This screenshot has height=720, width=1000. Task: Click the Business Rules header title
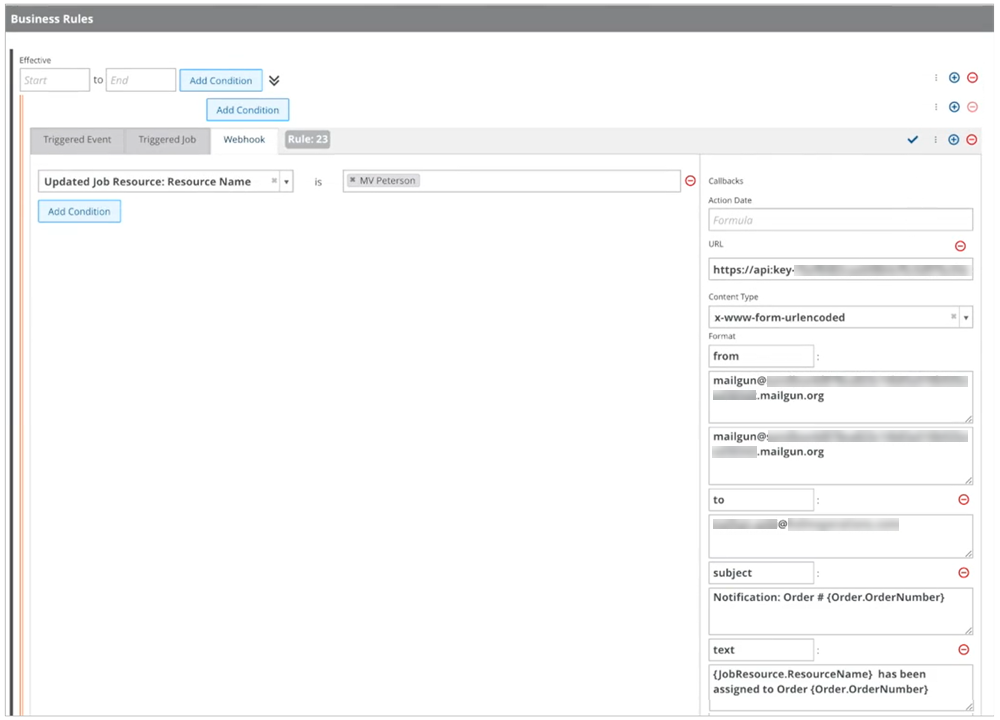coord(52,19)
